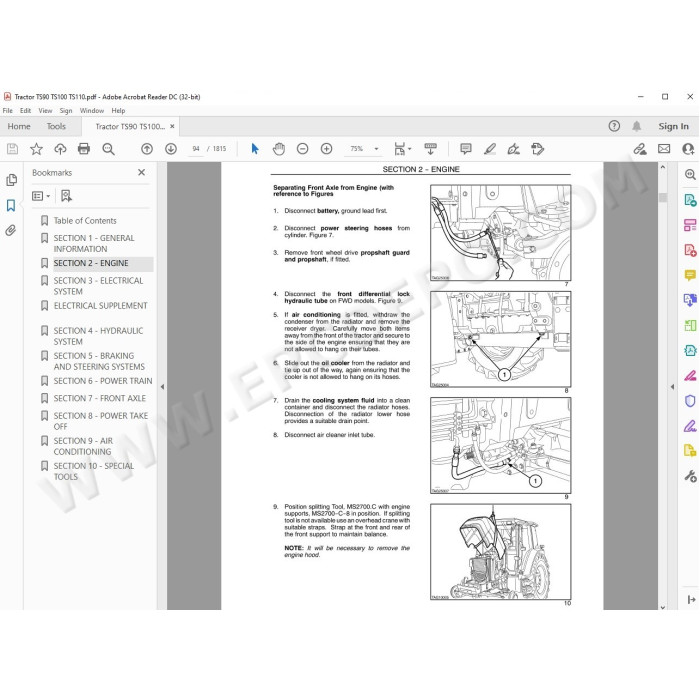Close the Tractor TS90 TS100 document tab

(172, 126)
